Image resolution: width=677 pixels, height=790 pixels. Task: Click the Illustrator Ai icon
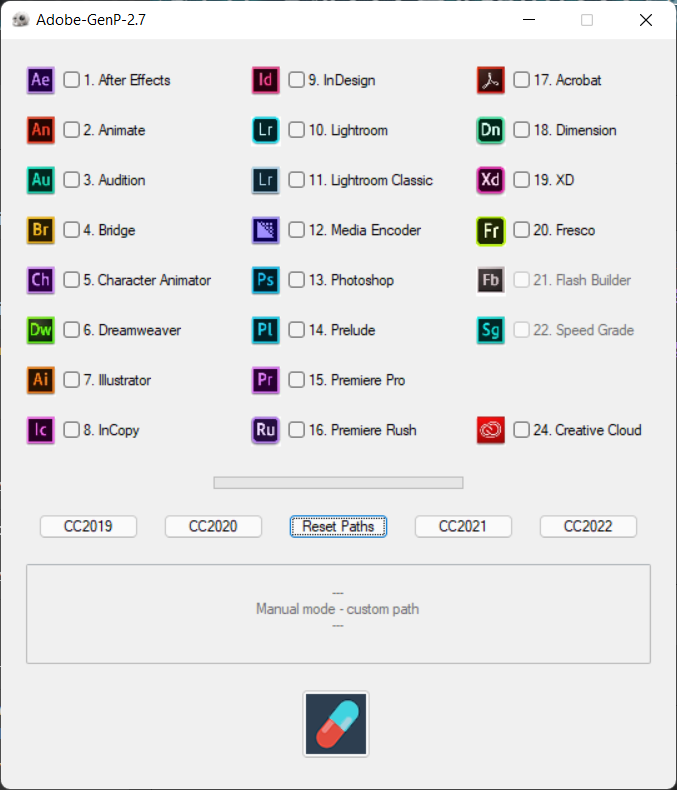coord(40,380)
